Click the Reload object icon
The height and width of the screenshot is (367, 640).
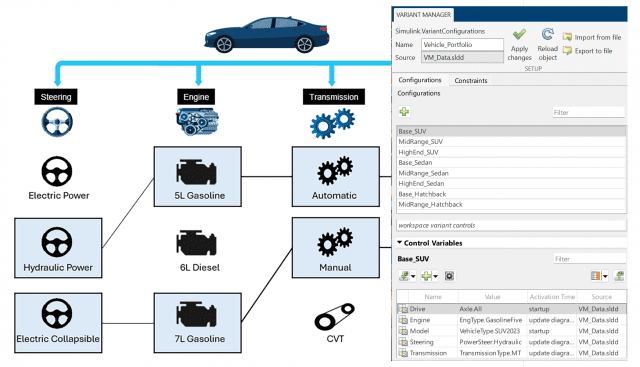click(x=547, y=35)
